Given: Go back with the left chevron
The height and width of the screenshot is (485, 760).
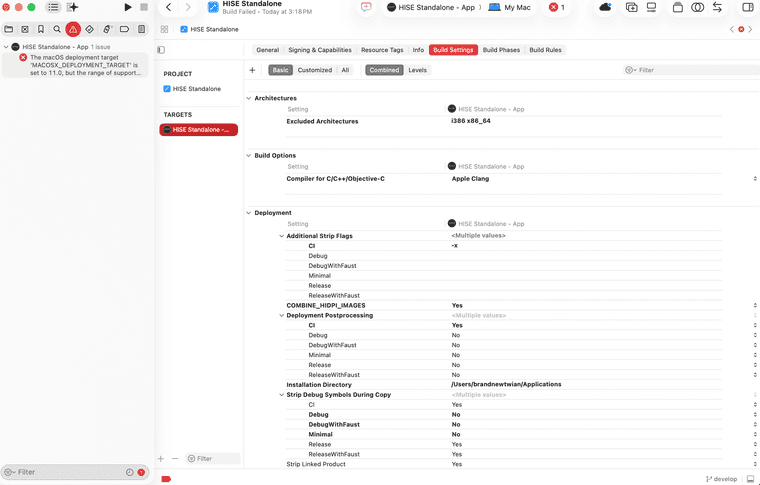Looking at the screenshot, I should [169, 7].
